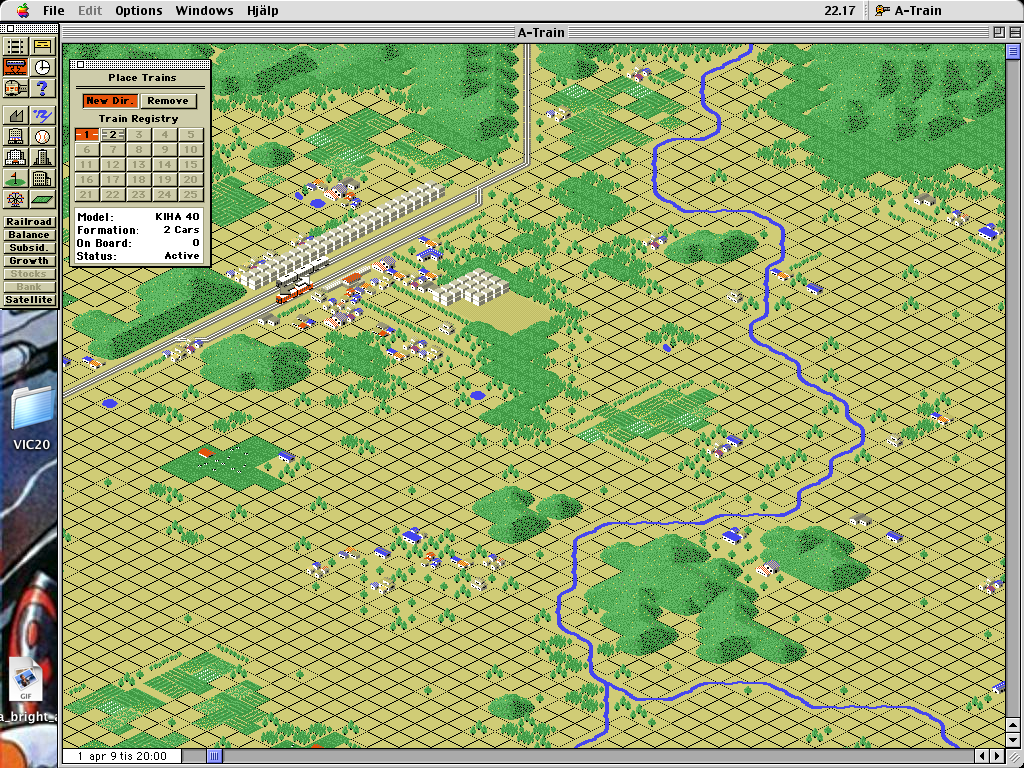This screenshot has width=1024, height=768.
Task: Select train 2 in Train Registry
Action: coord(113,135)
